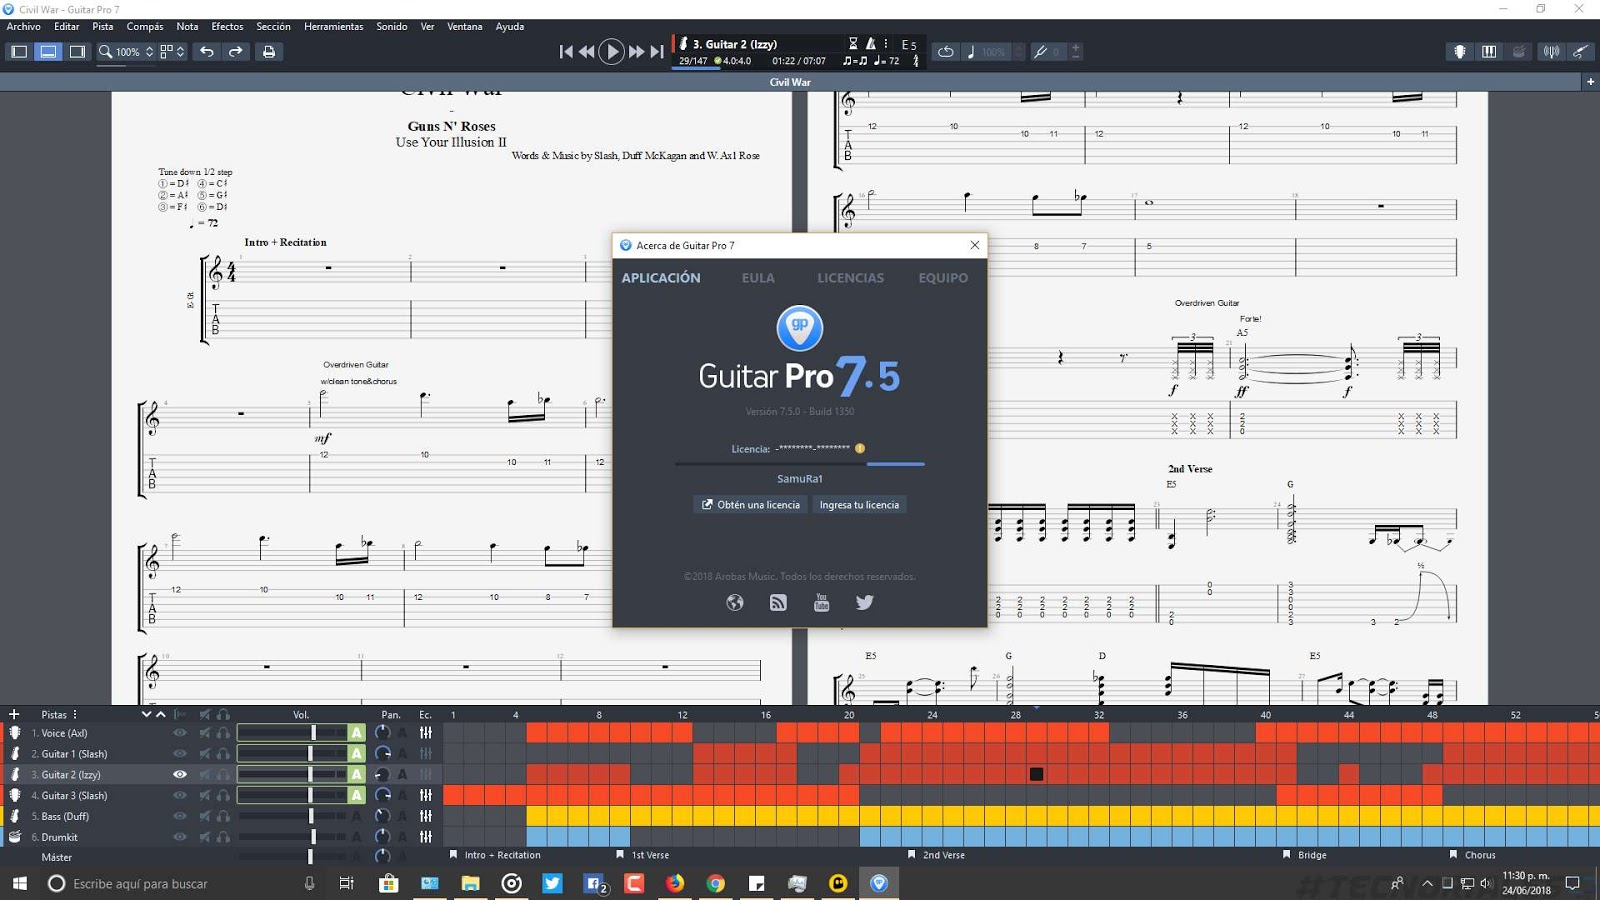
Task: Open the equalizer for Voice (Axl) track
Action: (x=426, y=733)
